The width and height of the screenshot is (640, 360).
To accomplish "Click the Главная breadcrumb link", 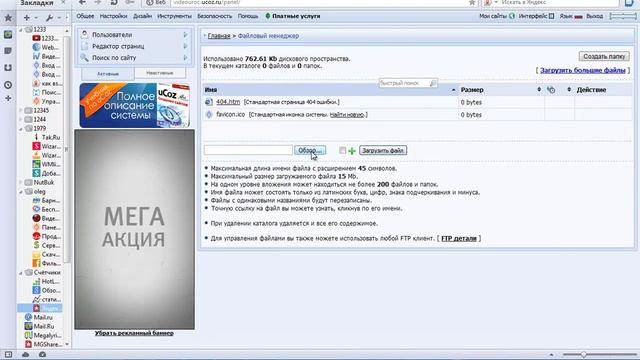I will pos(219,36).
